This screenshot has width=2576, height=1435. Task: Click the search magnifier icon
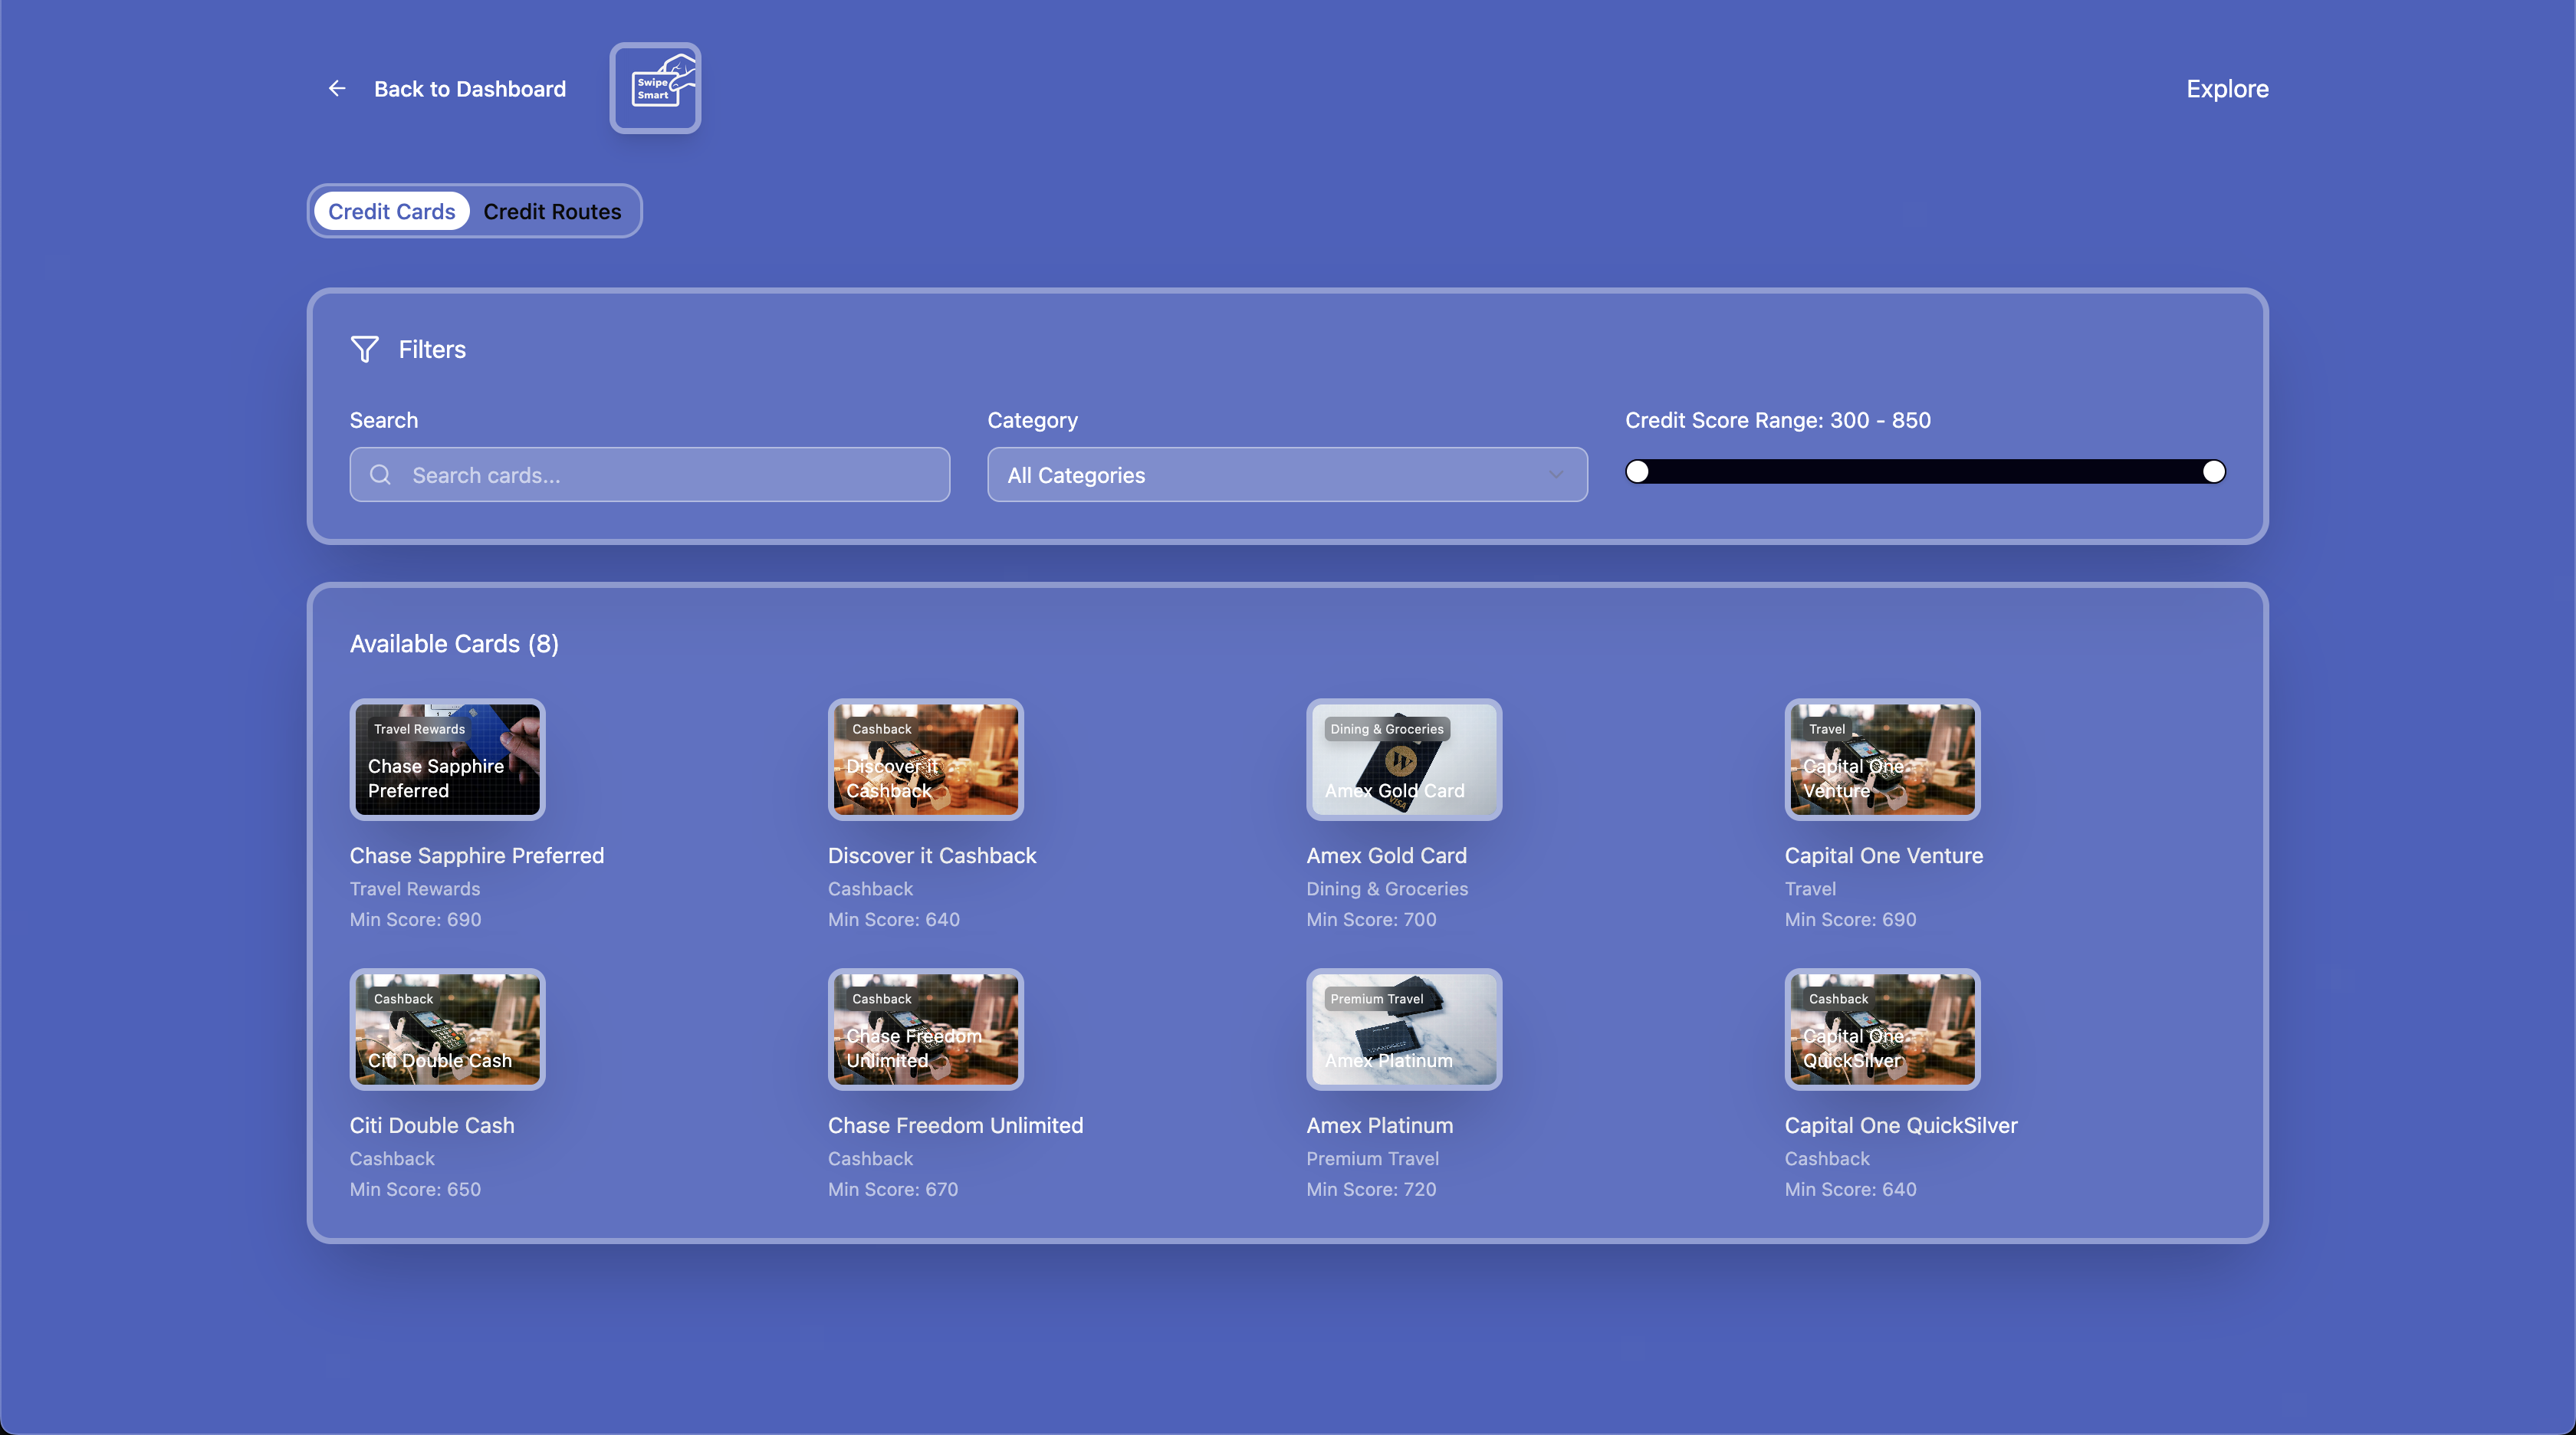[380, 475]
